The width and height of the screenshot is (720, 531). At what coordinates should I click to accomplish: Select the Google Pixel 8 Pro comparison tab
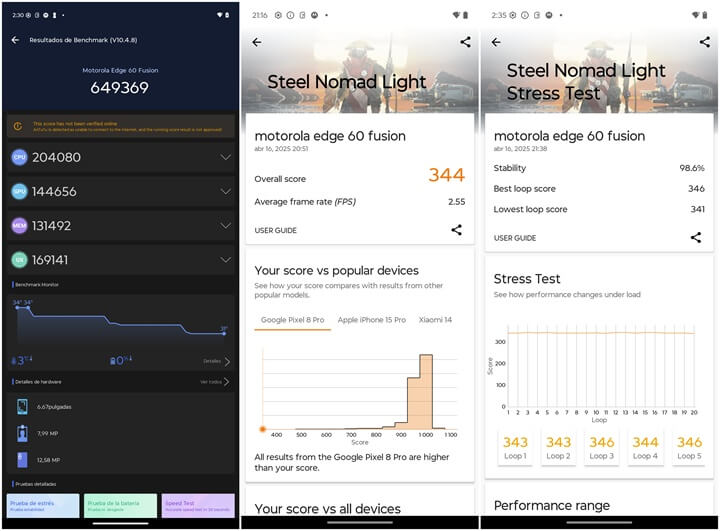292,320
